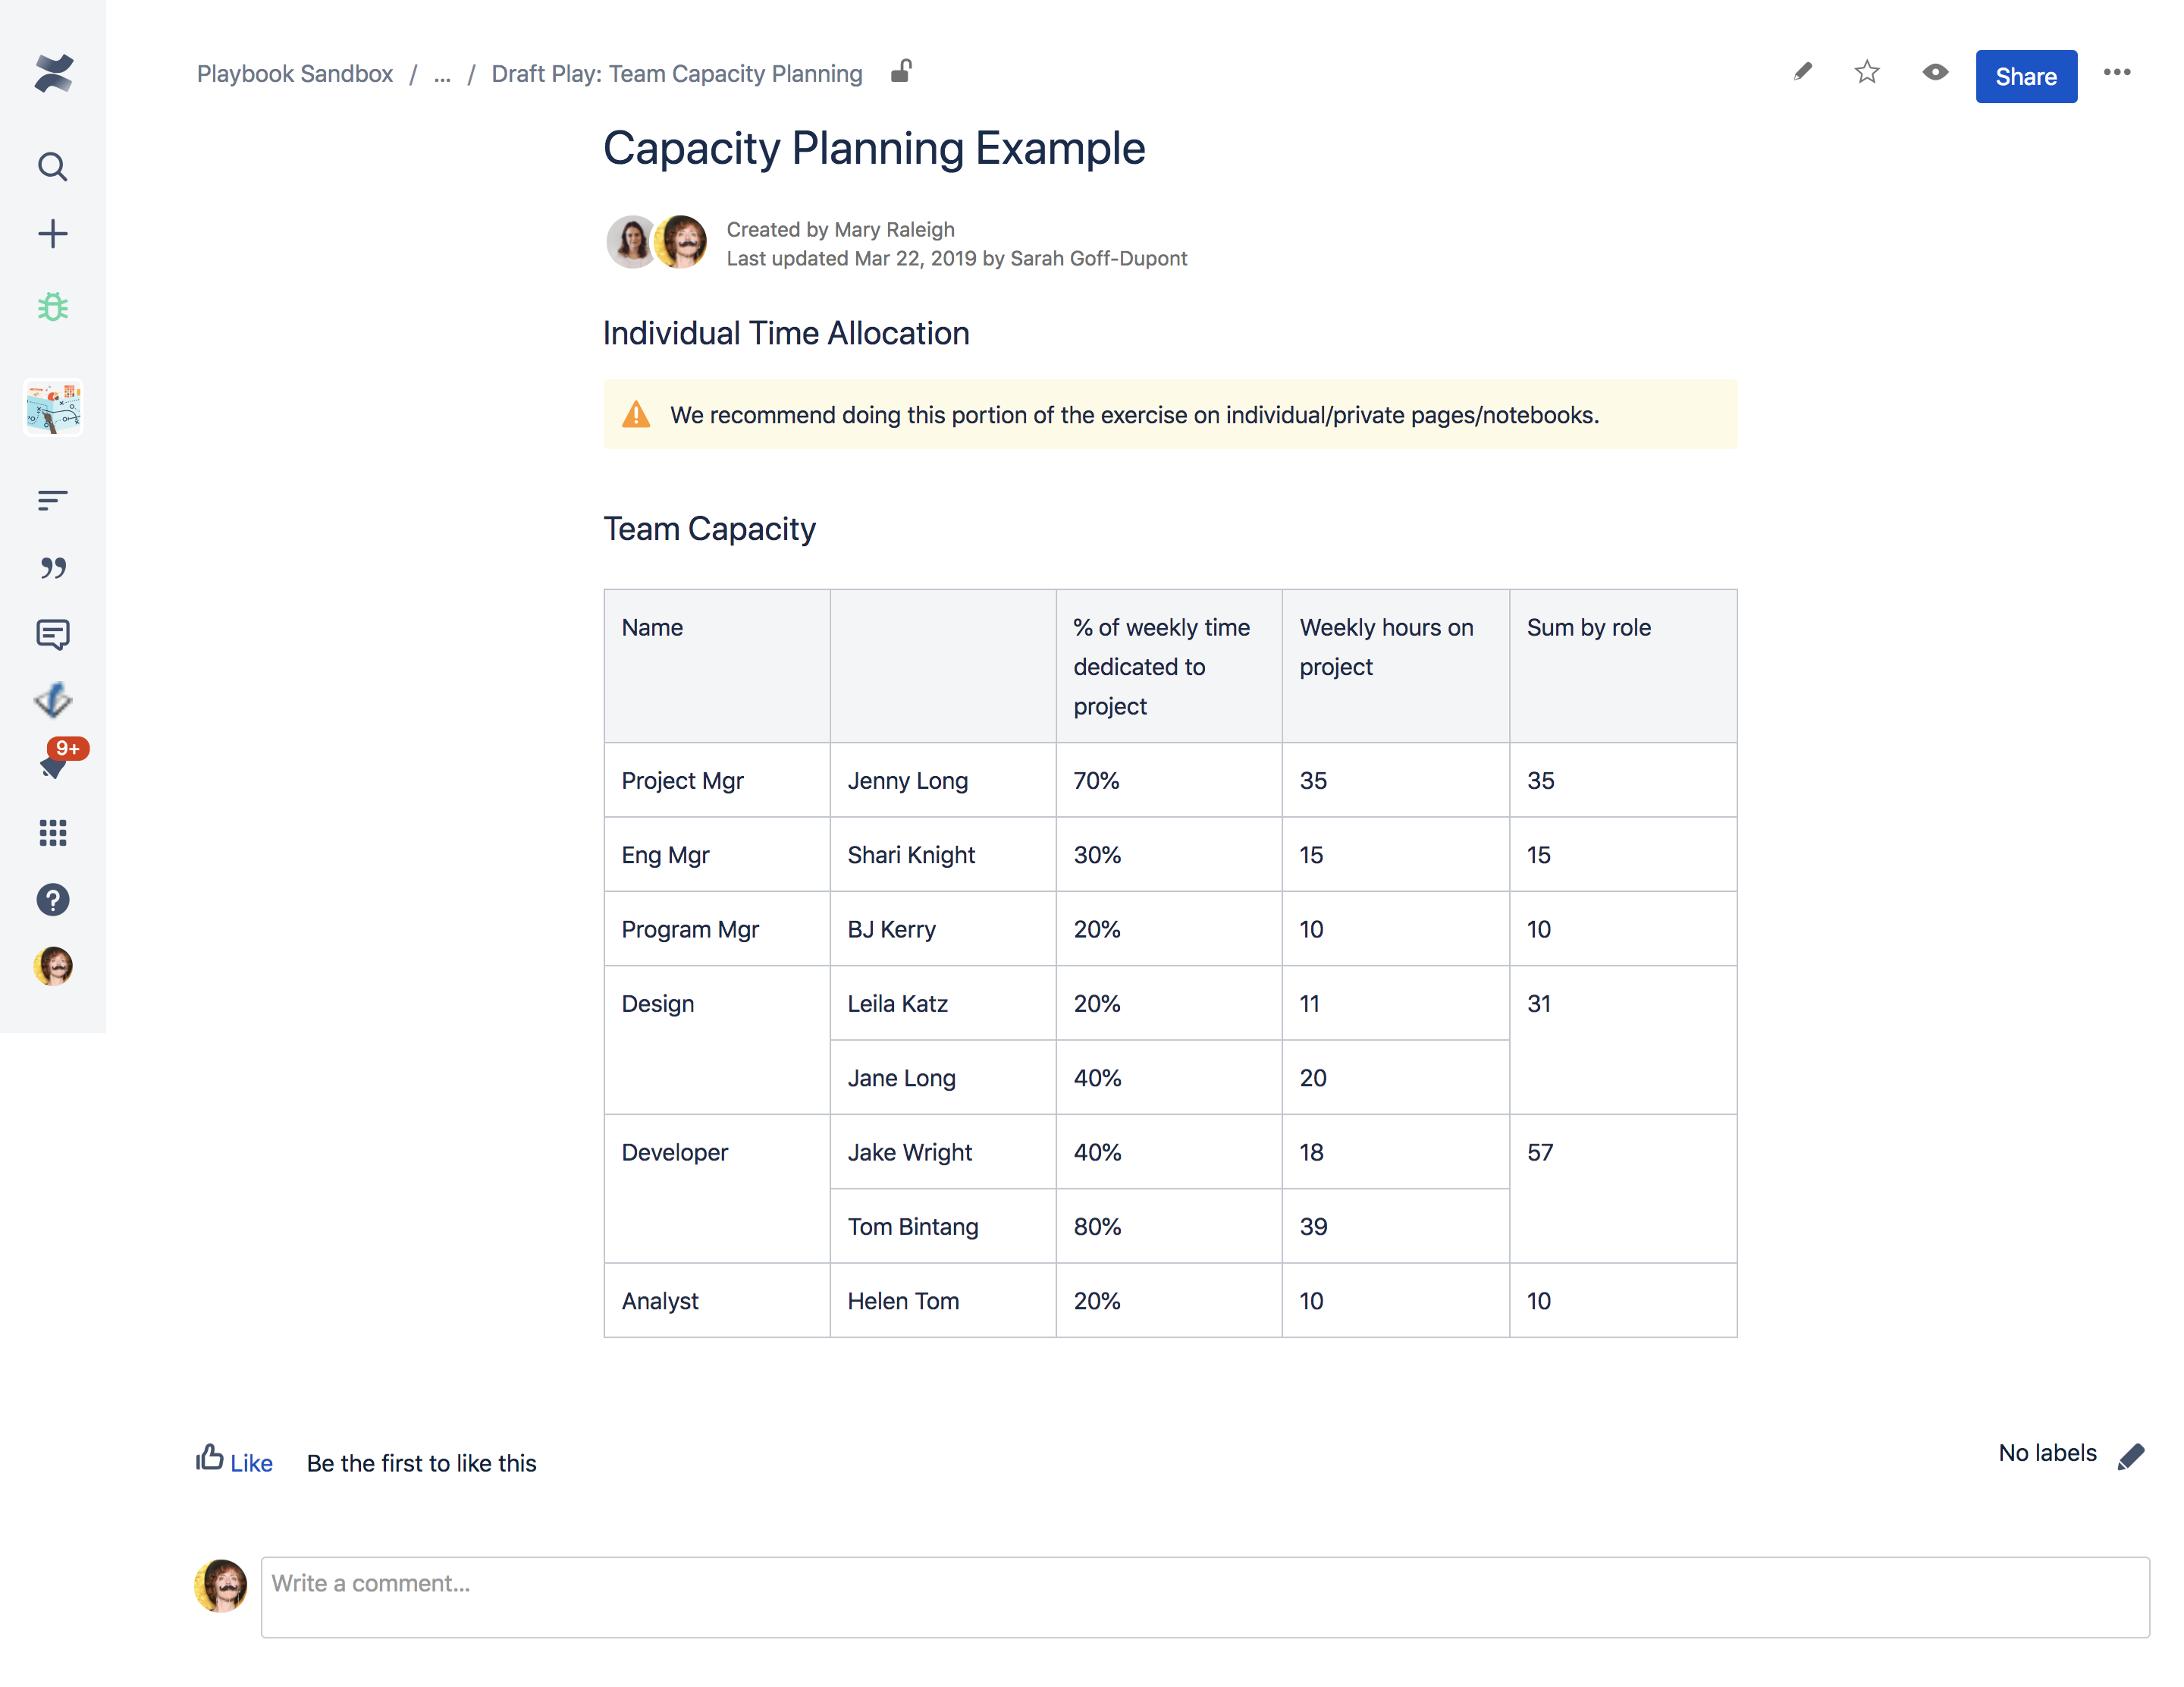This screenshot has width=2184, height=1687.
Task: Navigate to Playbook Sandbox breadcrumb
Action: (x=294, y=74)
